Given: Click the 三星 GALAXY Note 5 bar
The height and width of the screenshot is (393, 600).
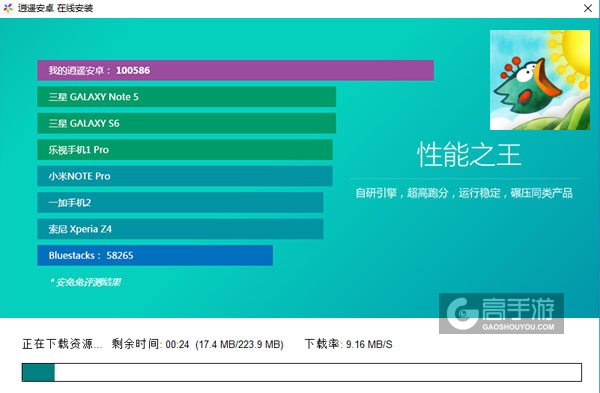Looking at the screenshot, I should [x=187, y=97].
